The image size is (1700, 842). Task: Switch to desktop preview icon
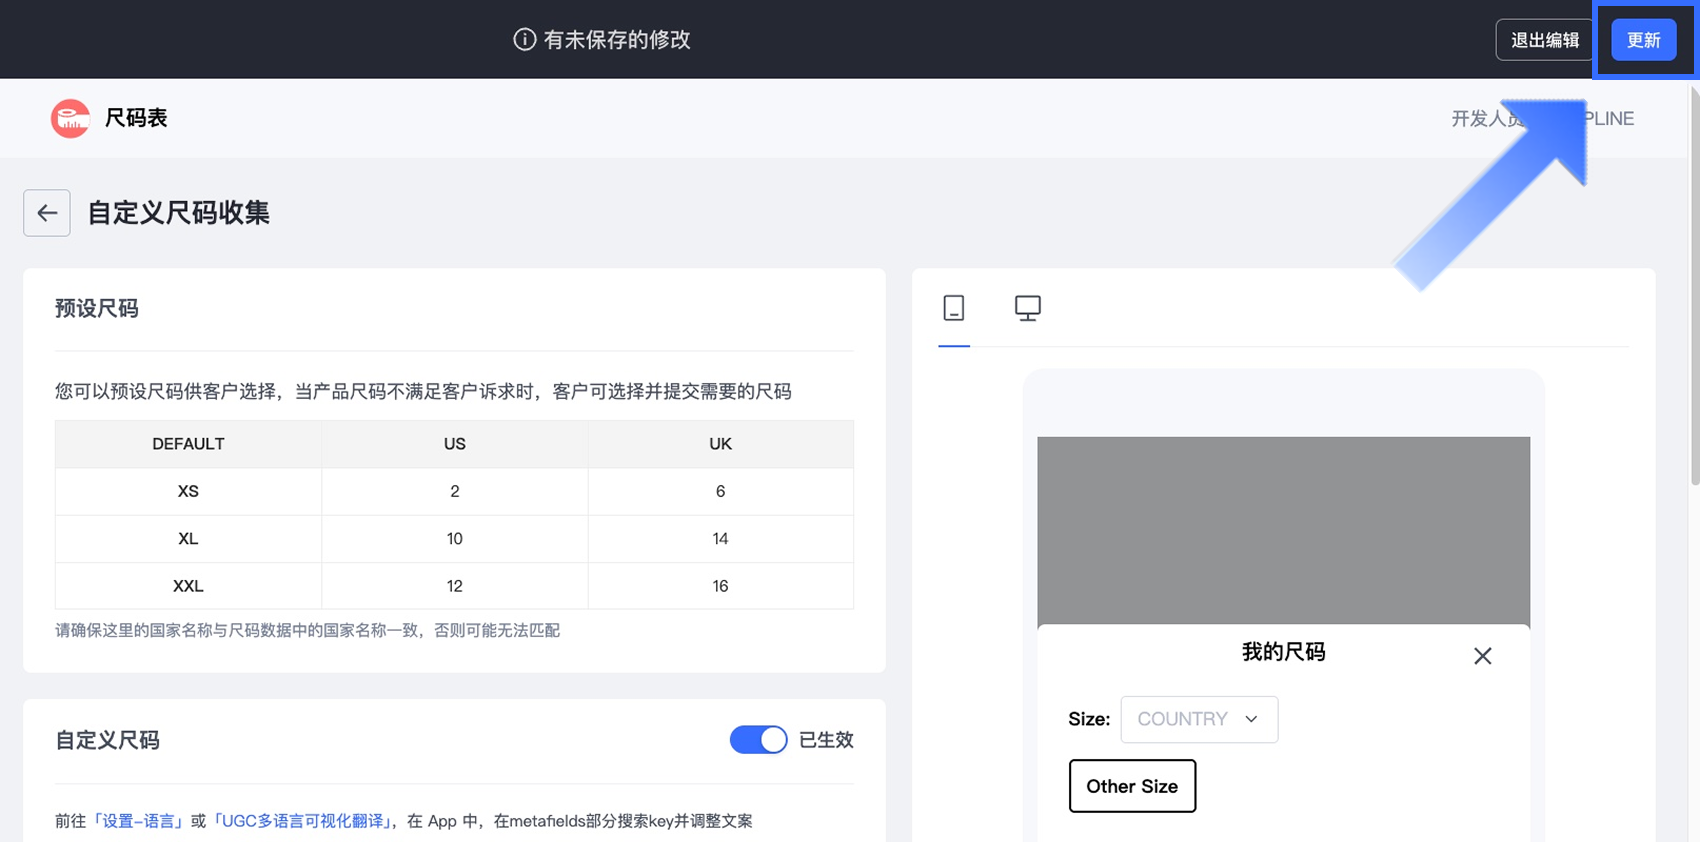[x=1027, y=308]
